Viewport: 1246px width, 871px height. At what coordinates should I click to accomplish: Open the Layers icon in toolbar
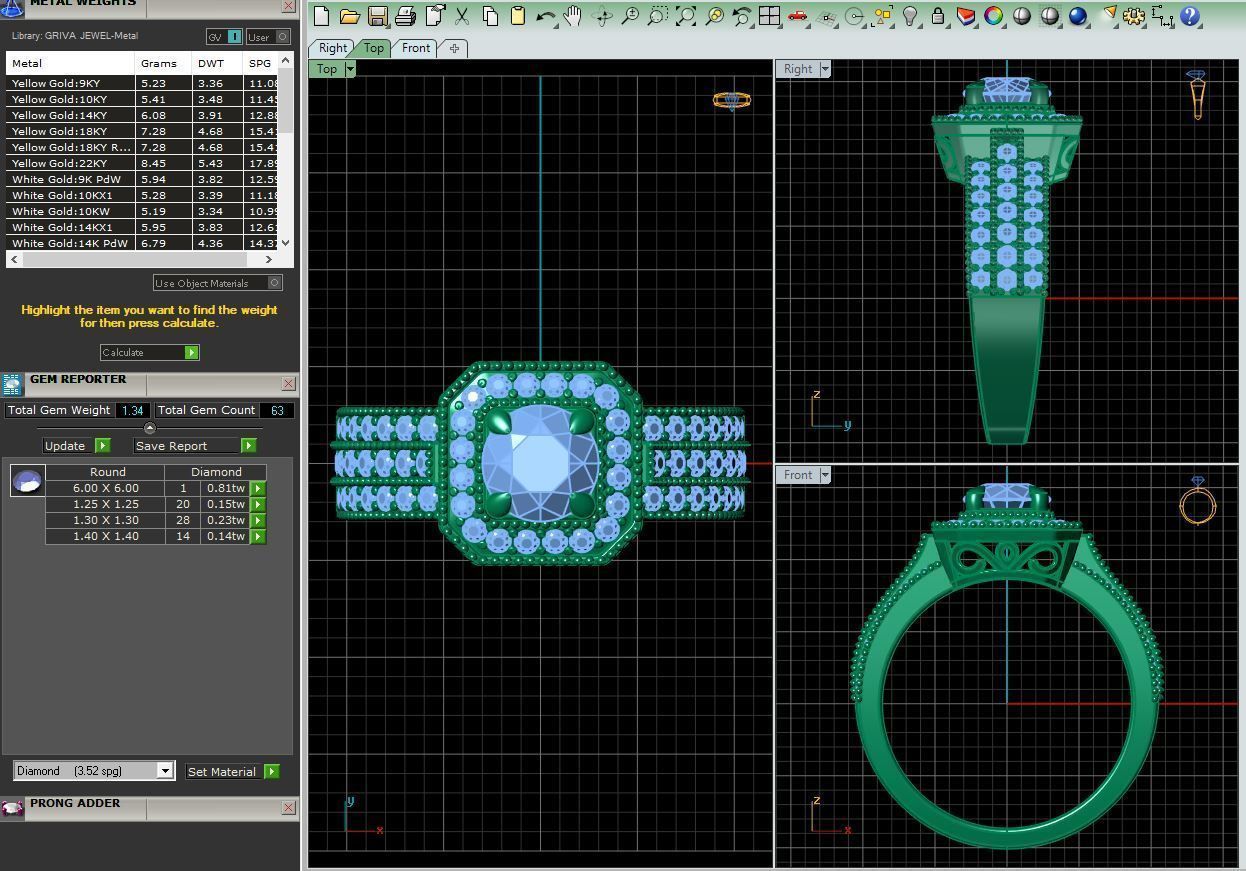click(x=966, y=16)
